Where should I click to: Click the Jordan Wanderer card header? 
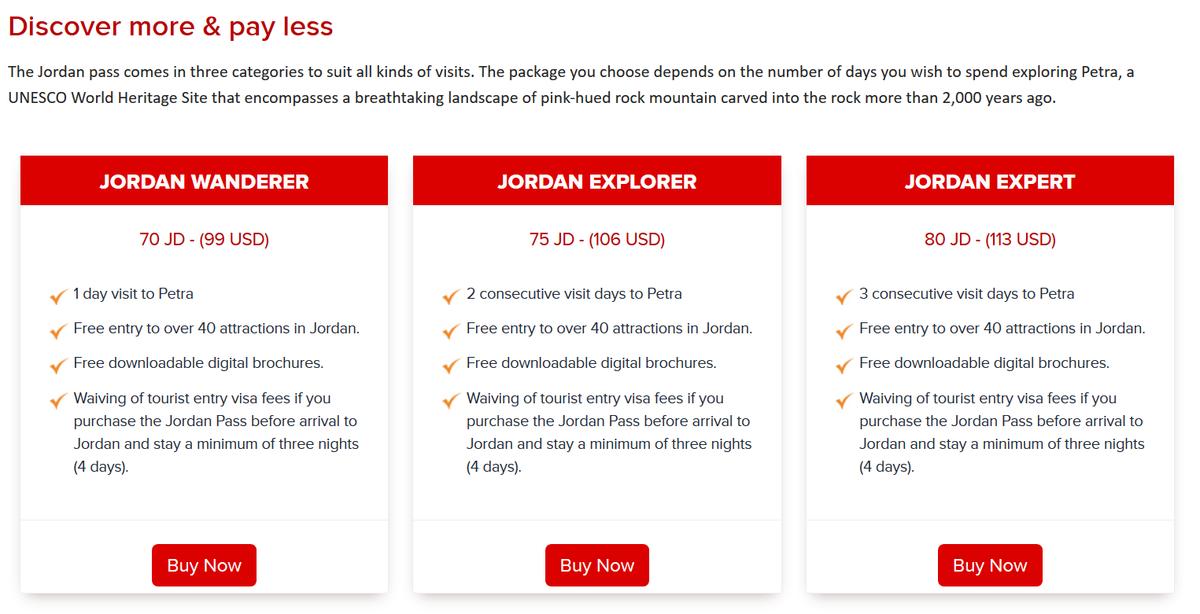204,181
